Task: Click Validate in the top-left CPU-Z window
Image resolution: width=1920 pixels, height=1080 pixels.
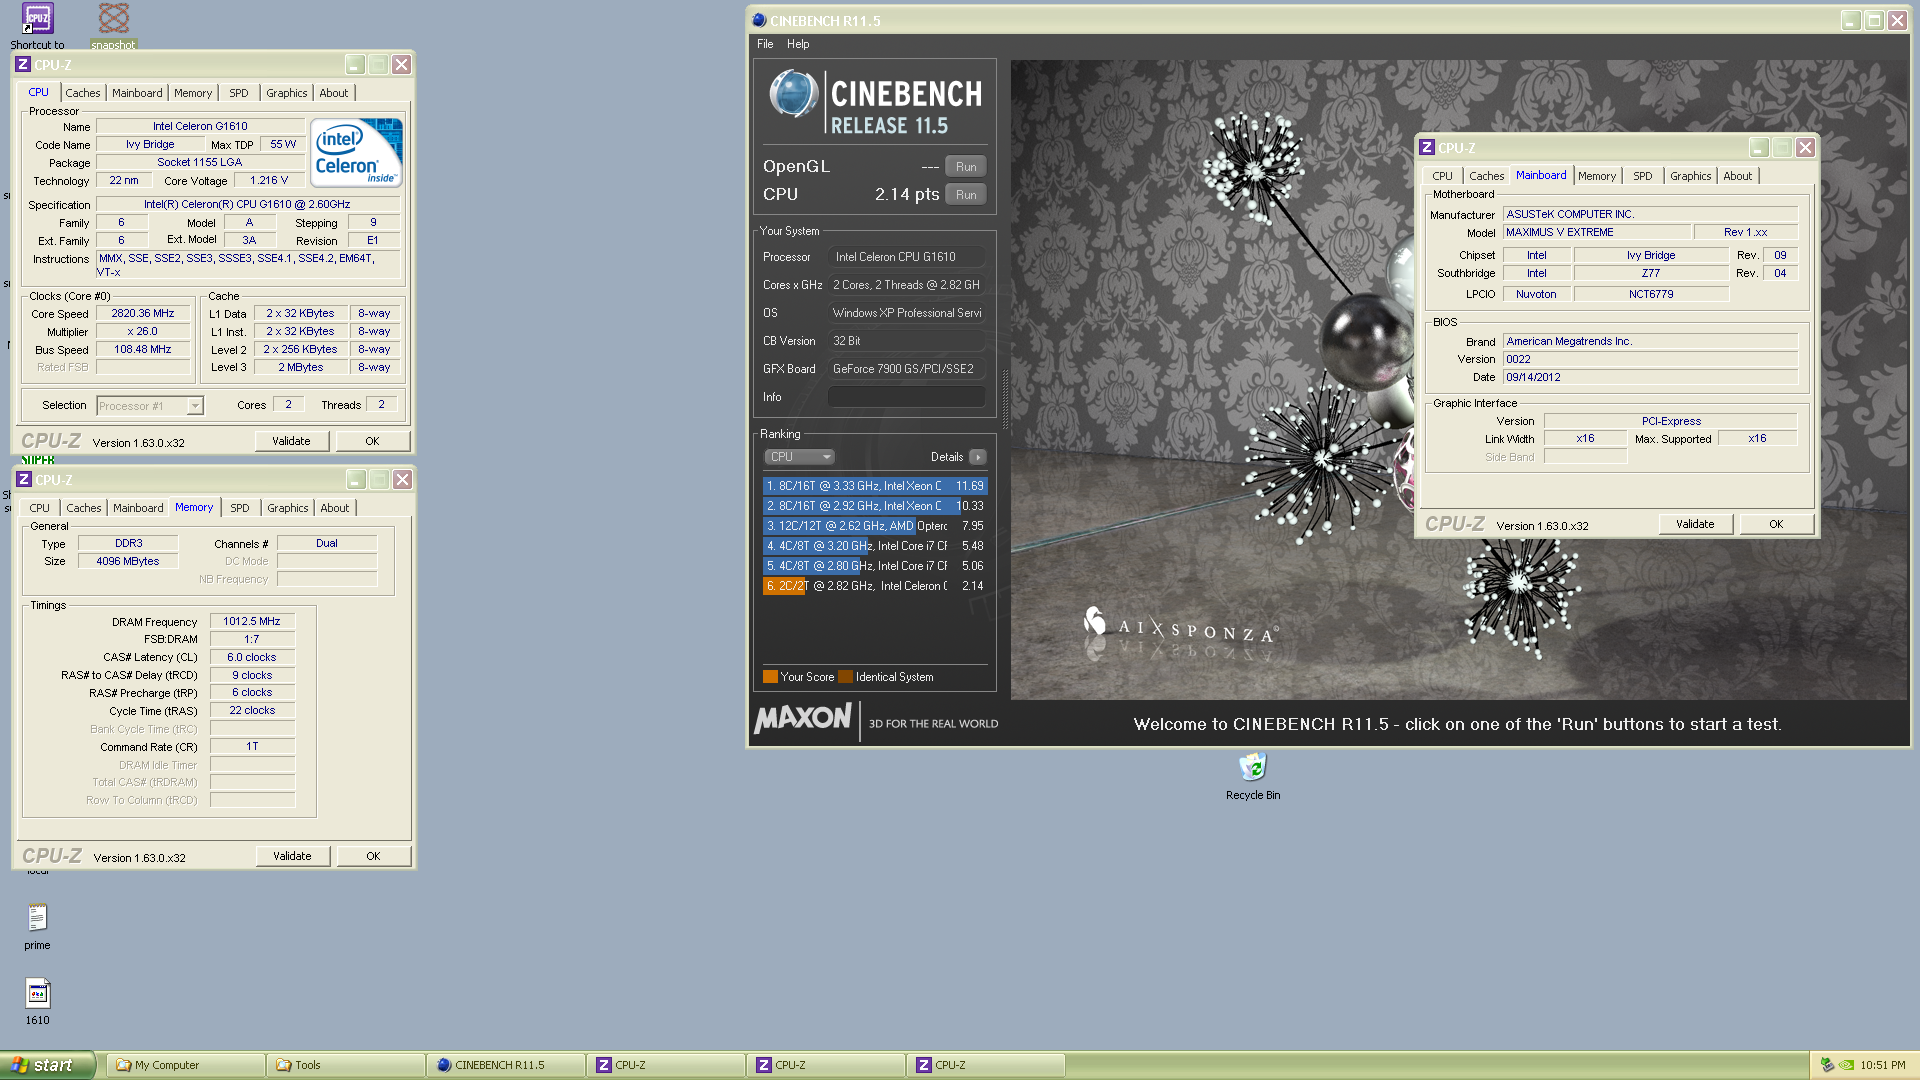Action: point(291,441)
